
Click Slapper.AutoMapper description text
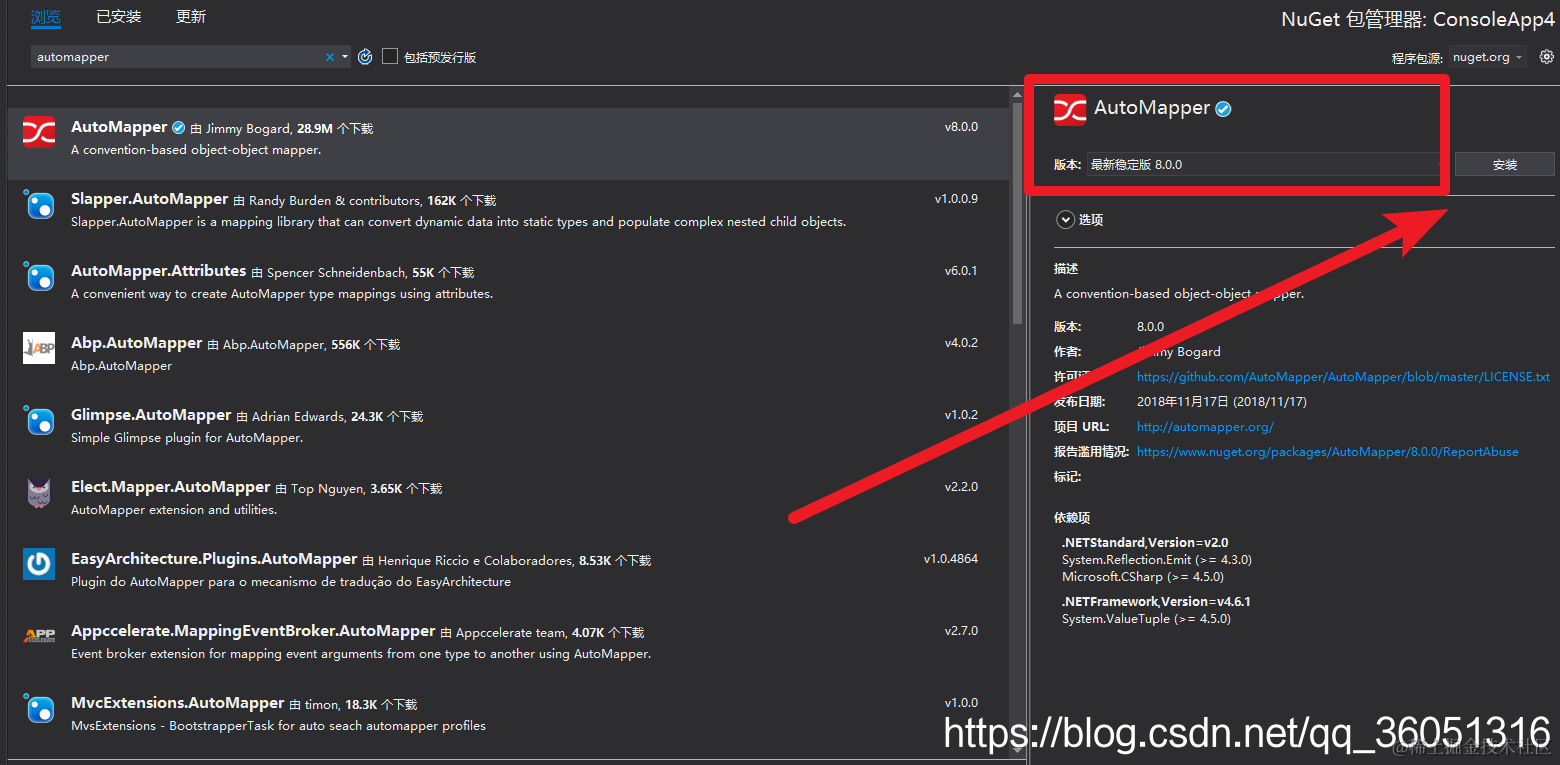click(x=458, y=222)
